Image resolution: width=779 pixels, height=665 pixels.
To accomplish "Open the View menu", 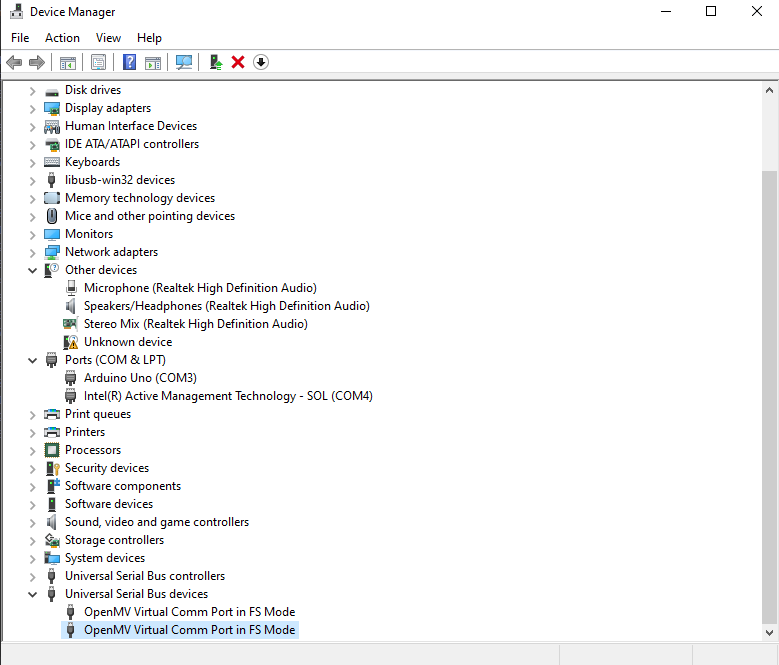I will pyautogui.click(x=108, y=38).
